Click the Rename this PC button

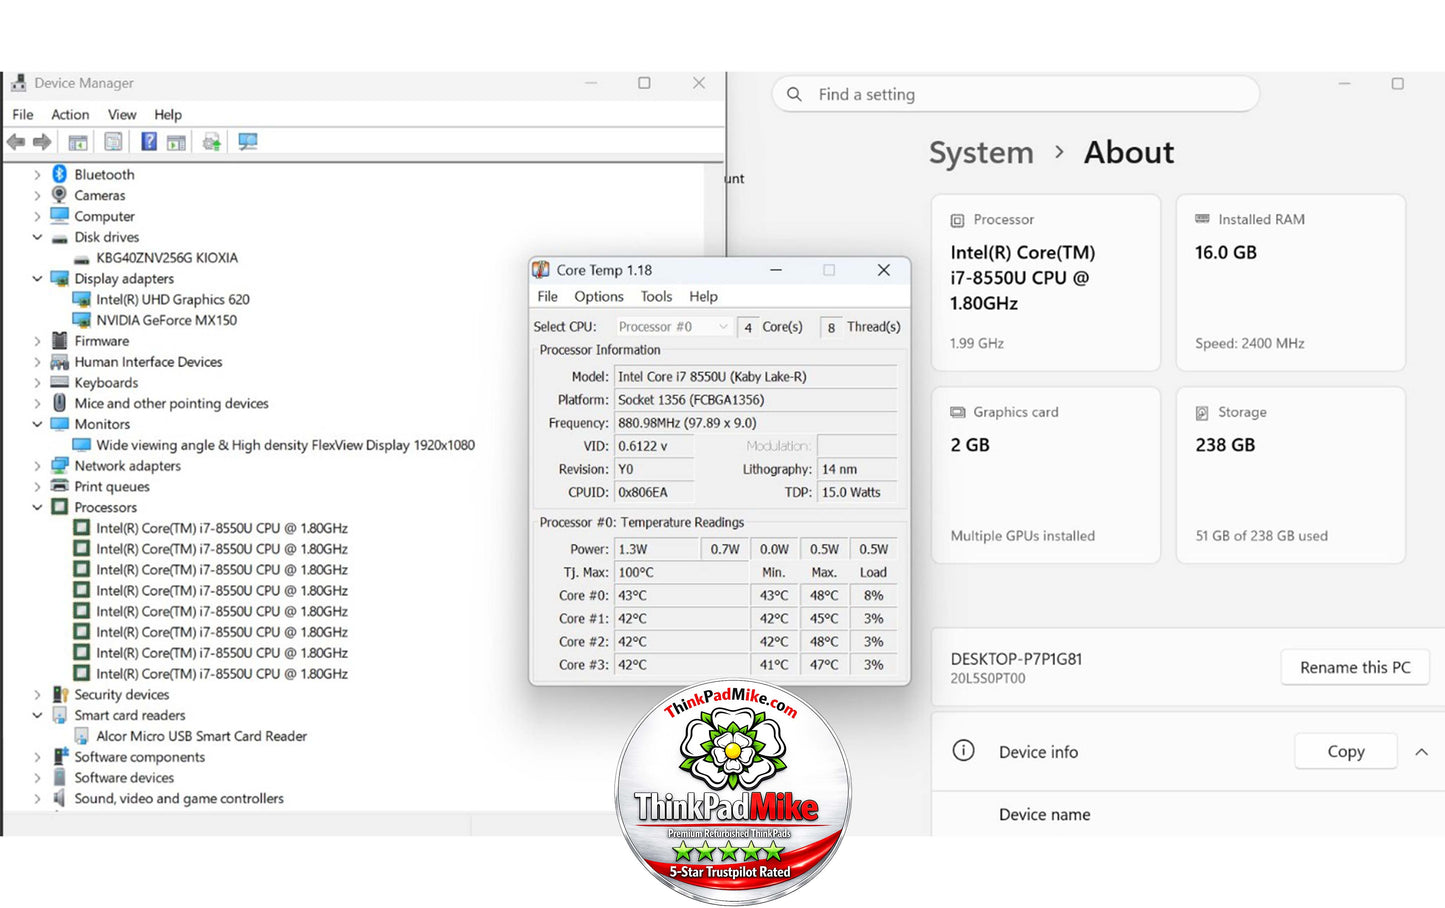[x=1355, y=667]
